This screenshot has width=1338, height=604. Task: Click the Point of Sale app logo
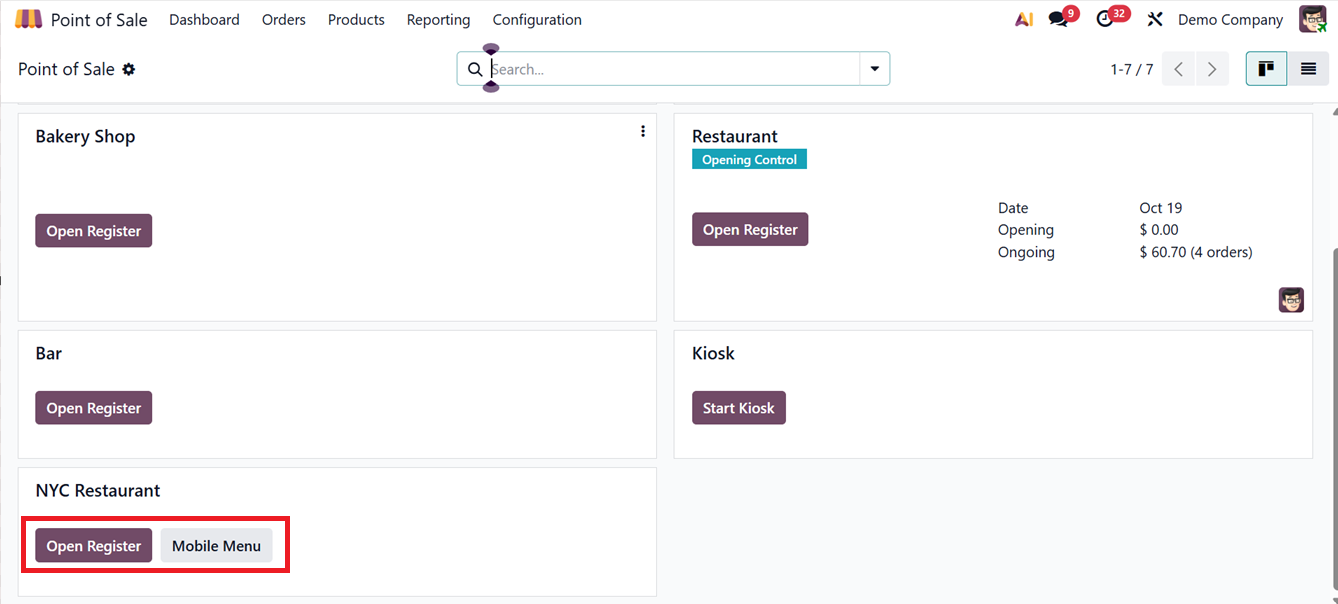[x=28, y=20]
